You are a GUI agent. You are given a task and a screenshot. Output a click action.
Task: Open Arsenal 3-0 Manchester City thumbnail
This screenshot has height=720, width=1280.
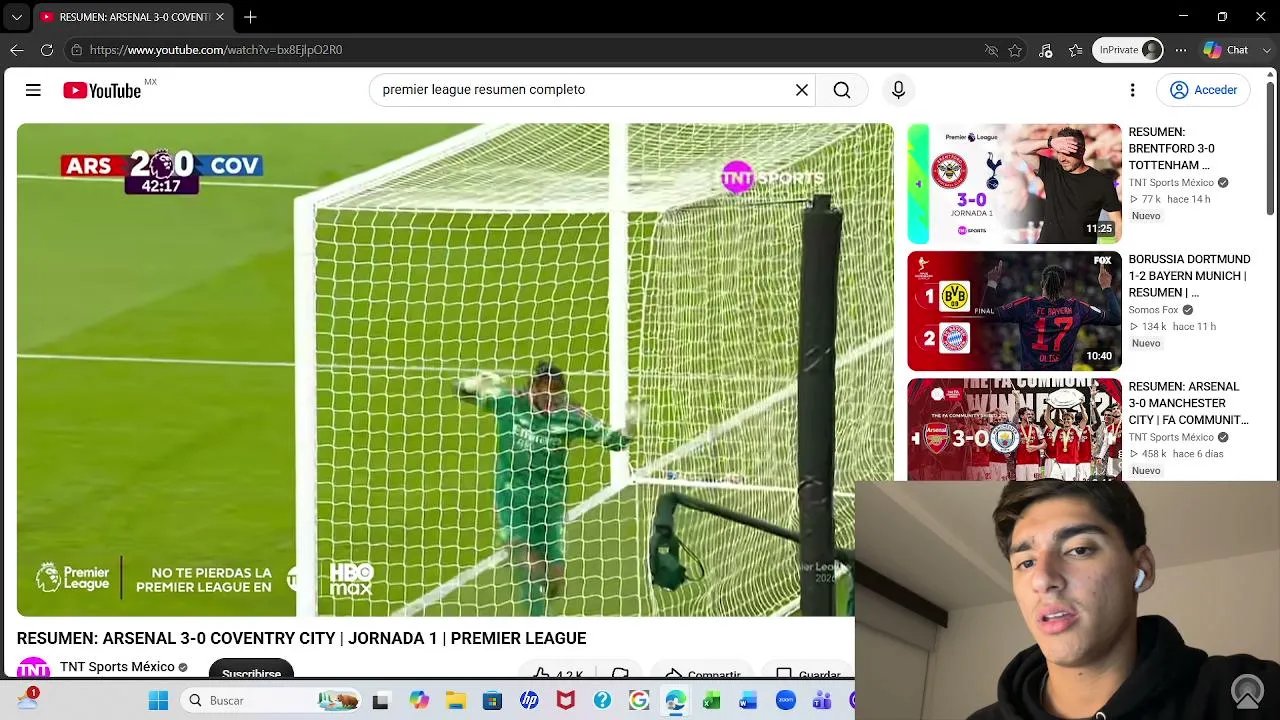(1014, 430)
